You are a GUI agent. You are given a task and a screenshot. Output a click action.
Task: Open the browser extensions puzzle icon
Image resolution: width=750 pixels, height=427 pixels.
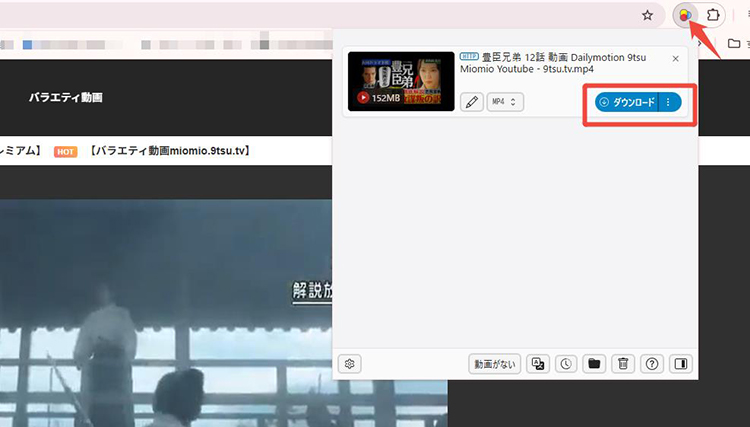coord(713,15)
